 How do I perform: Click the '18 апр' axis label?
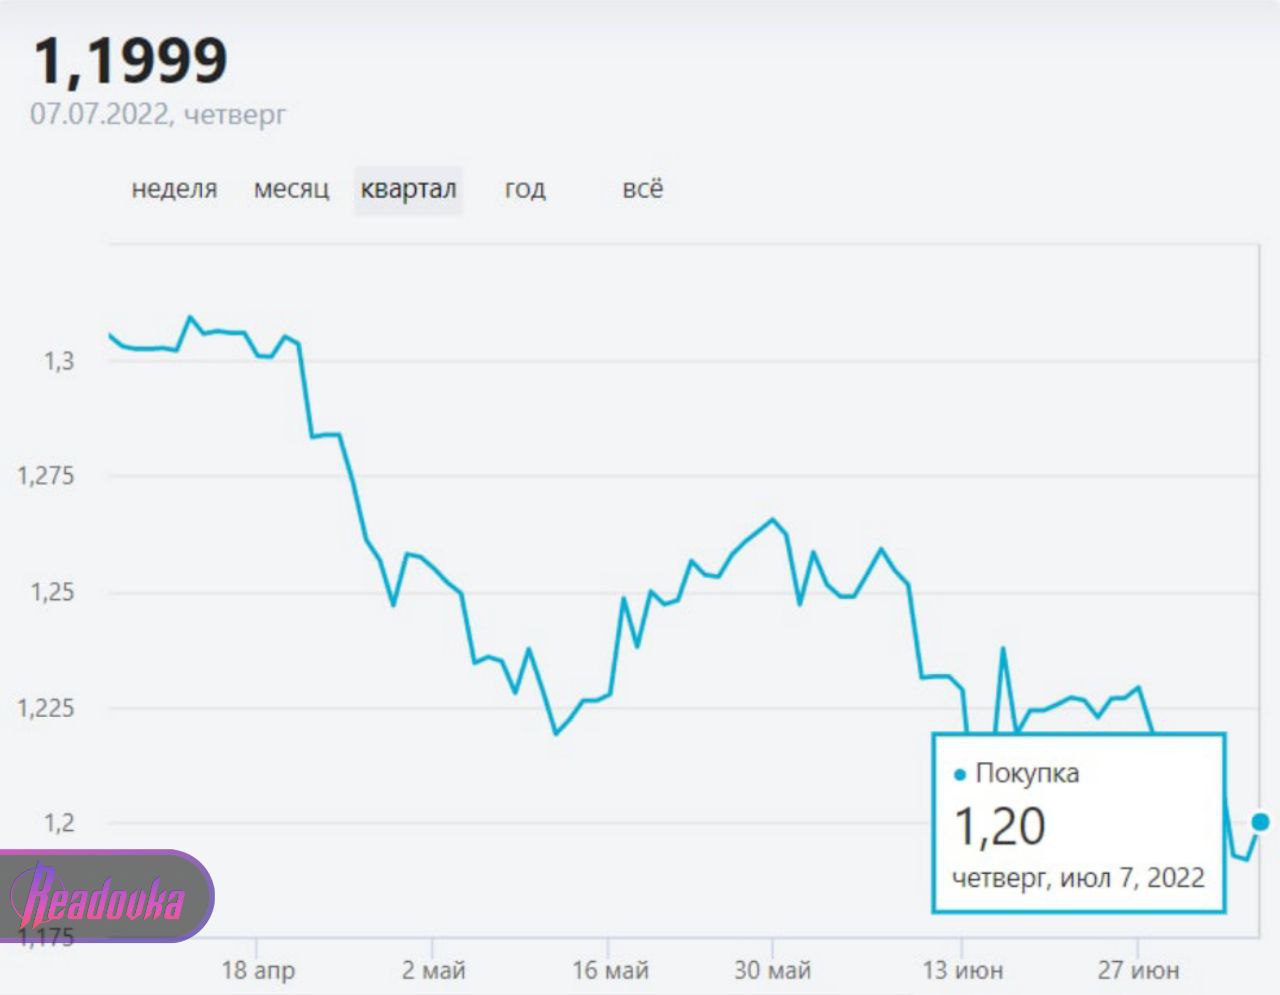click(258, 970)
